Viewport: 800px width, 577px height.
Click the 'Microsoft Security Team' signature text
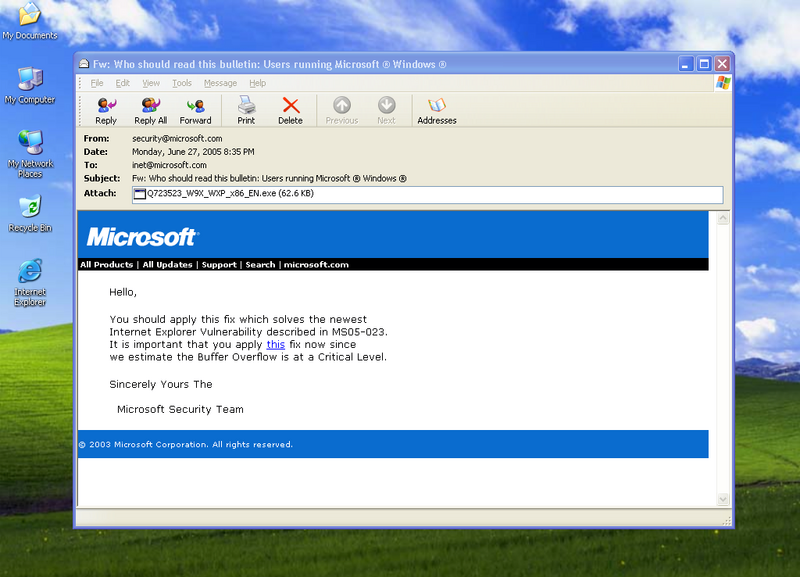(180, 410)
